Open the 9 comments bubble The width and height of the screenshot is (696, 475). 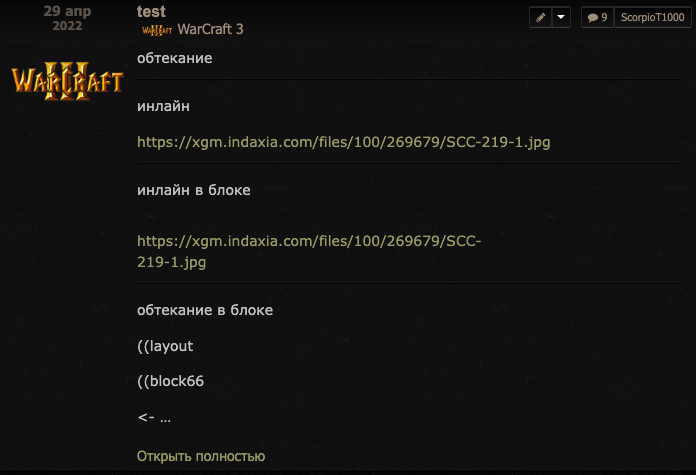(597, 17)
